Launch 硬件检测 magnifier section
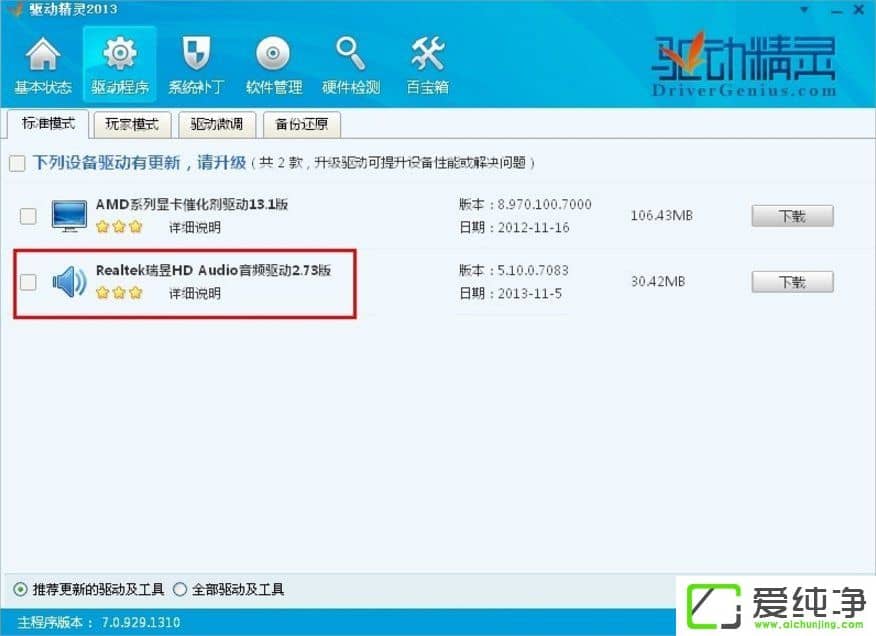The height and width of the screenshot is (636, 876). [x=351, y=65]
